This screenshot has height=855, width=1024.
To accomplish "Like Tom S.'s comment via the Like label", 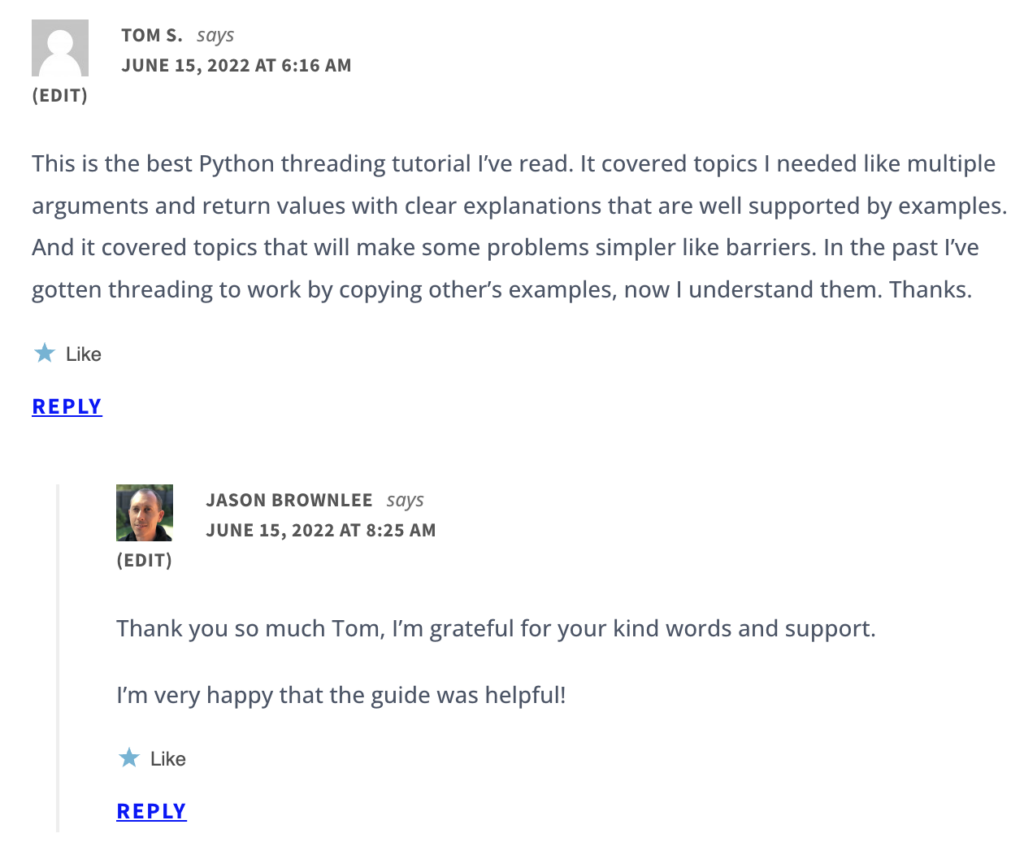I will click(x=83, y=354).
